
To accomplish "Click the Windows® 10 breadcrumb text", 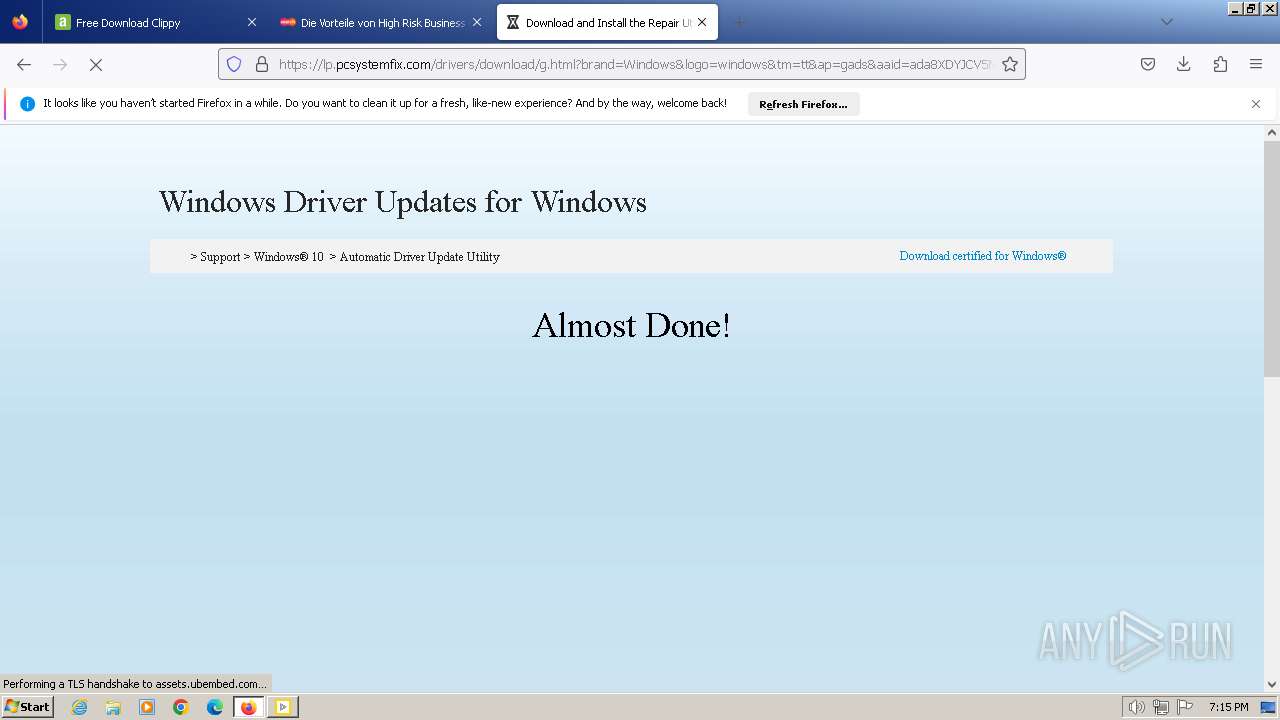I will coord(289,257).
